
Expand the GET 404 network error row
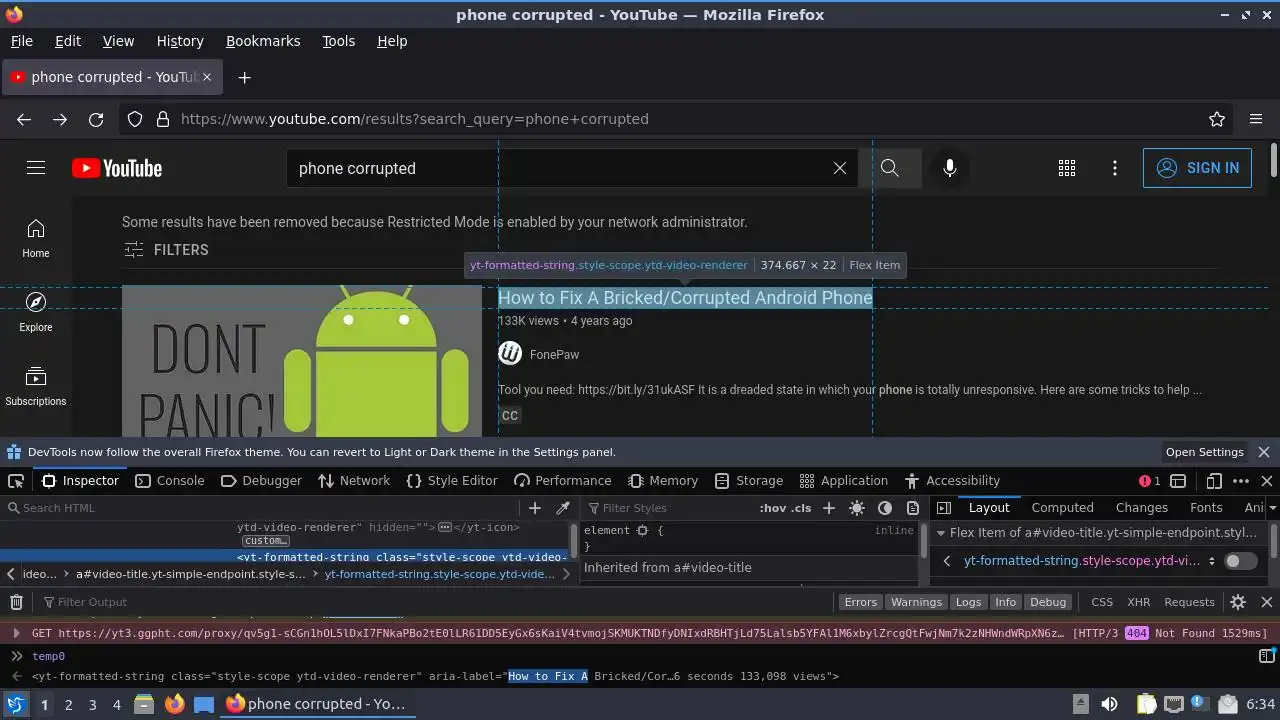[x=16, y=633]
